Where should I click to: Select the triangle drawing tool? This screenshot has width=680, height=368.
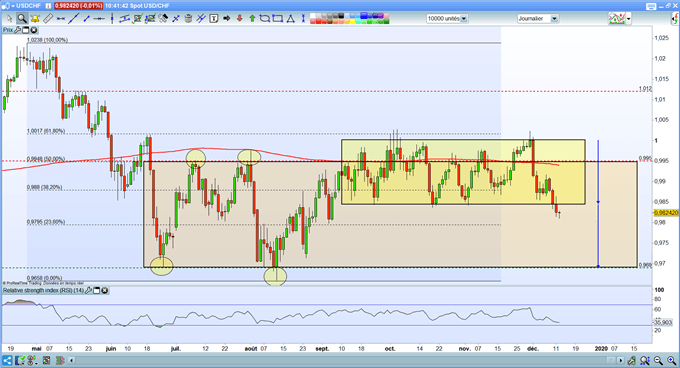point(290,19)
